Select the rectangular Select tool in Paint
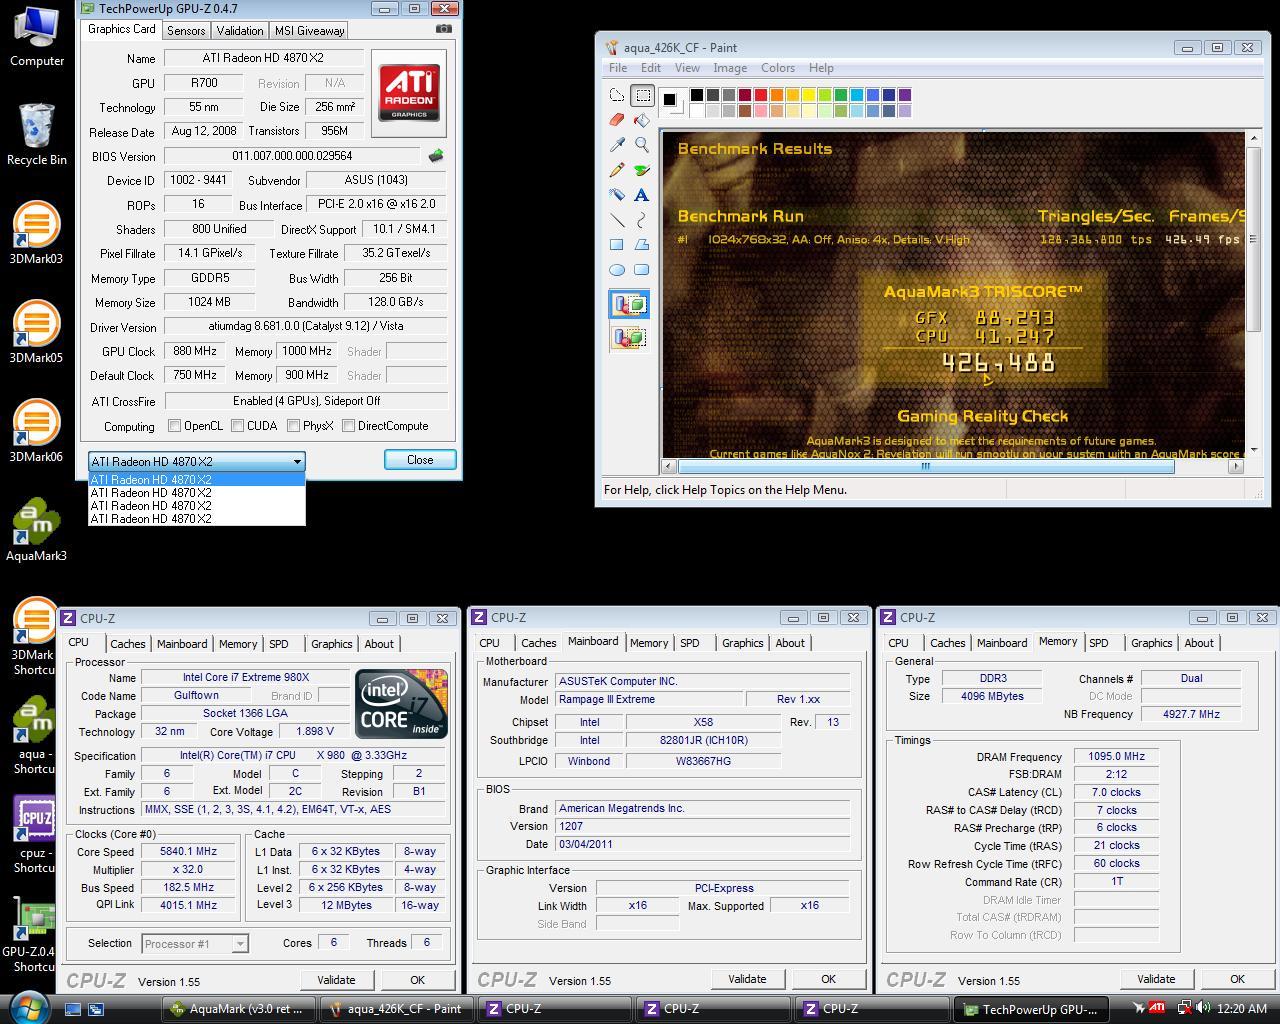The image size is (1280, 1024). pos(642,96)
